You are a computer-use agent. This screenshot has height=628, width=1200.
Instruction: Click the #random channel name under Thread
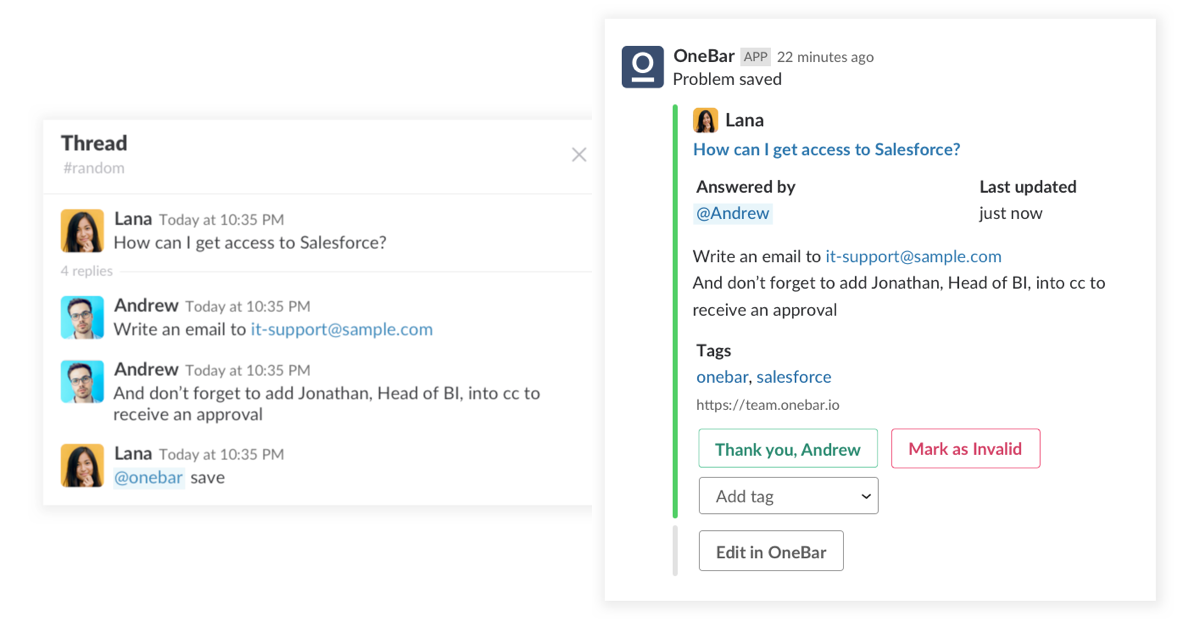pos(94,168)
